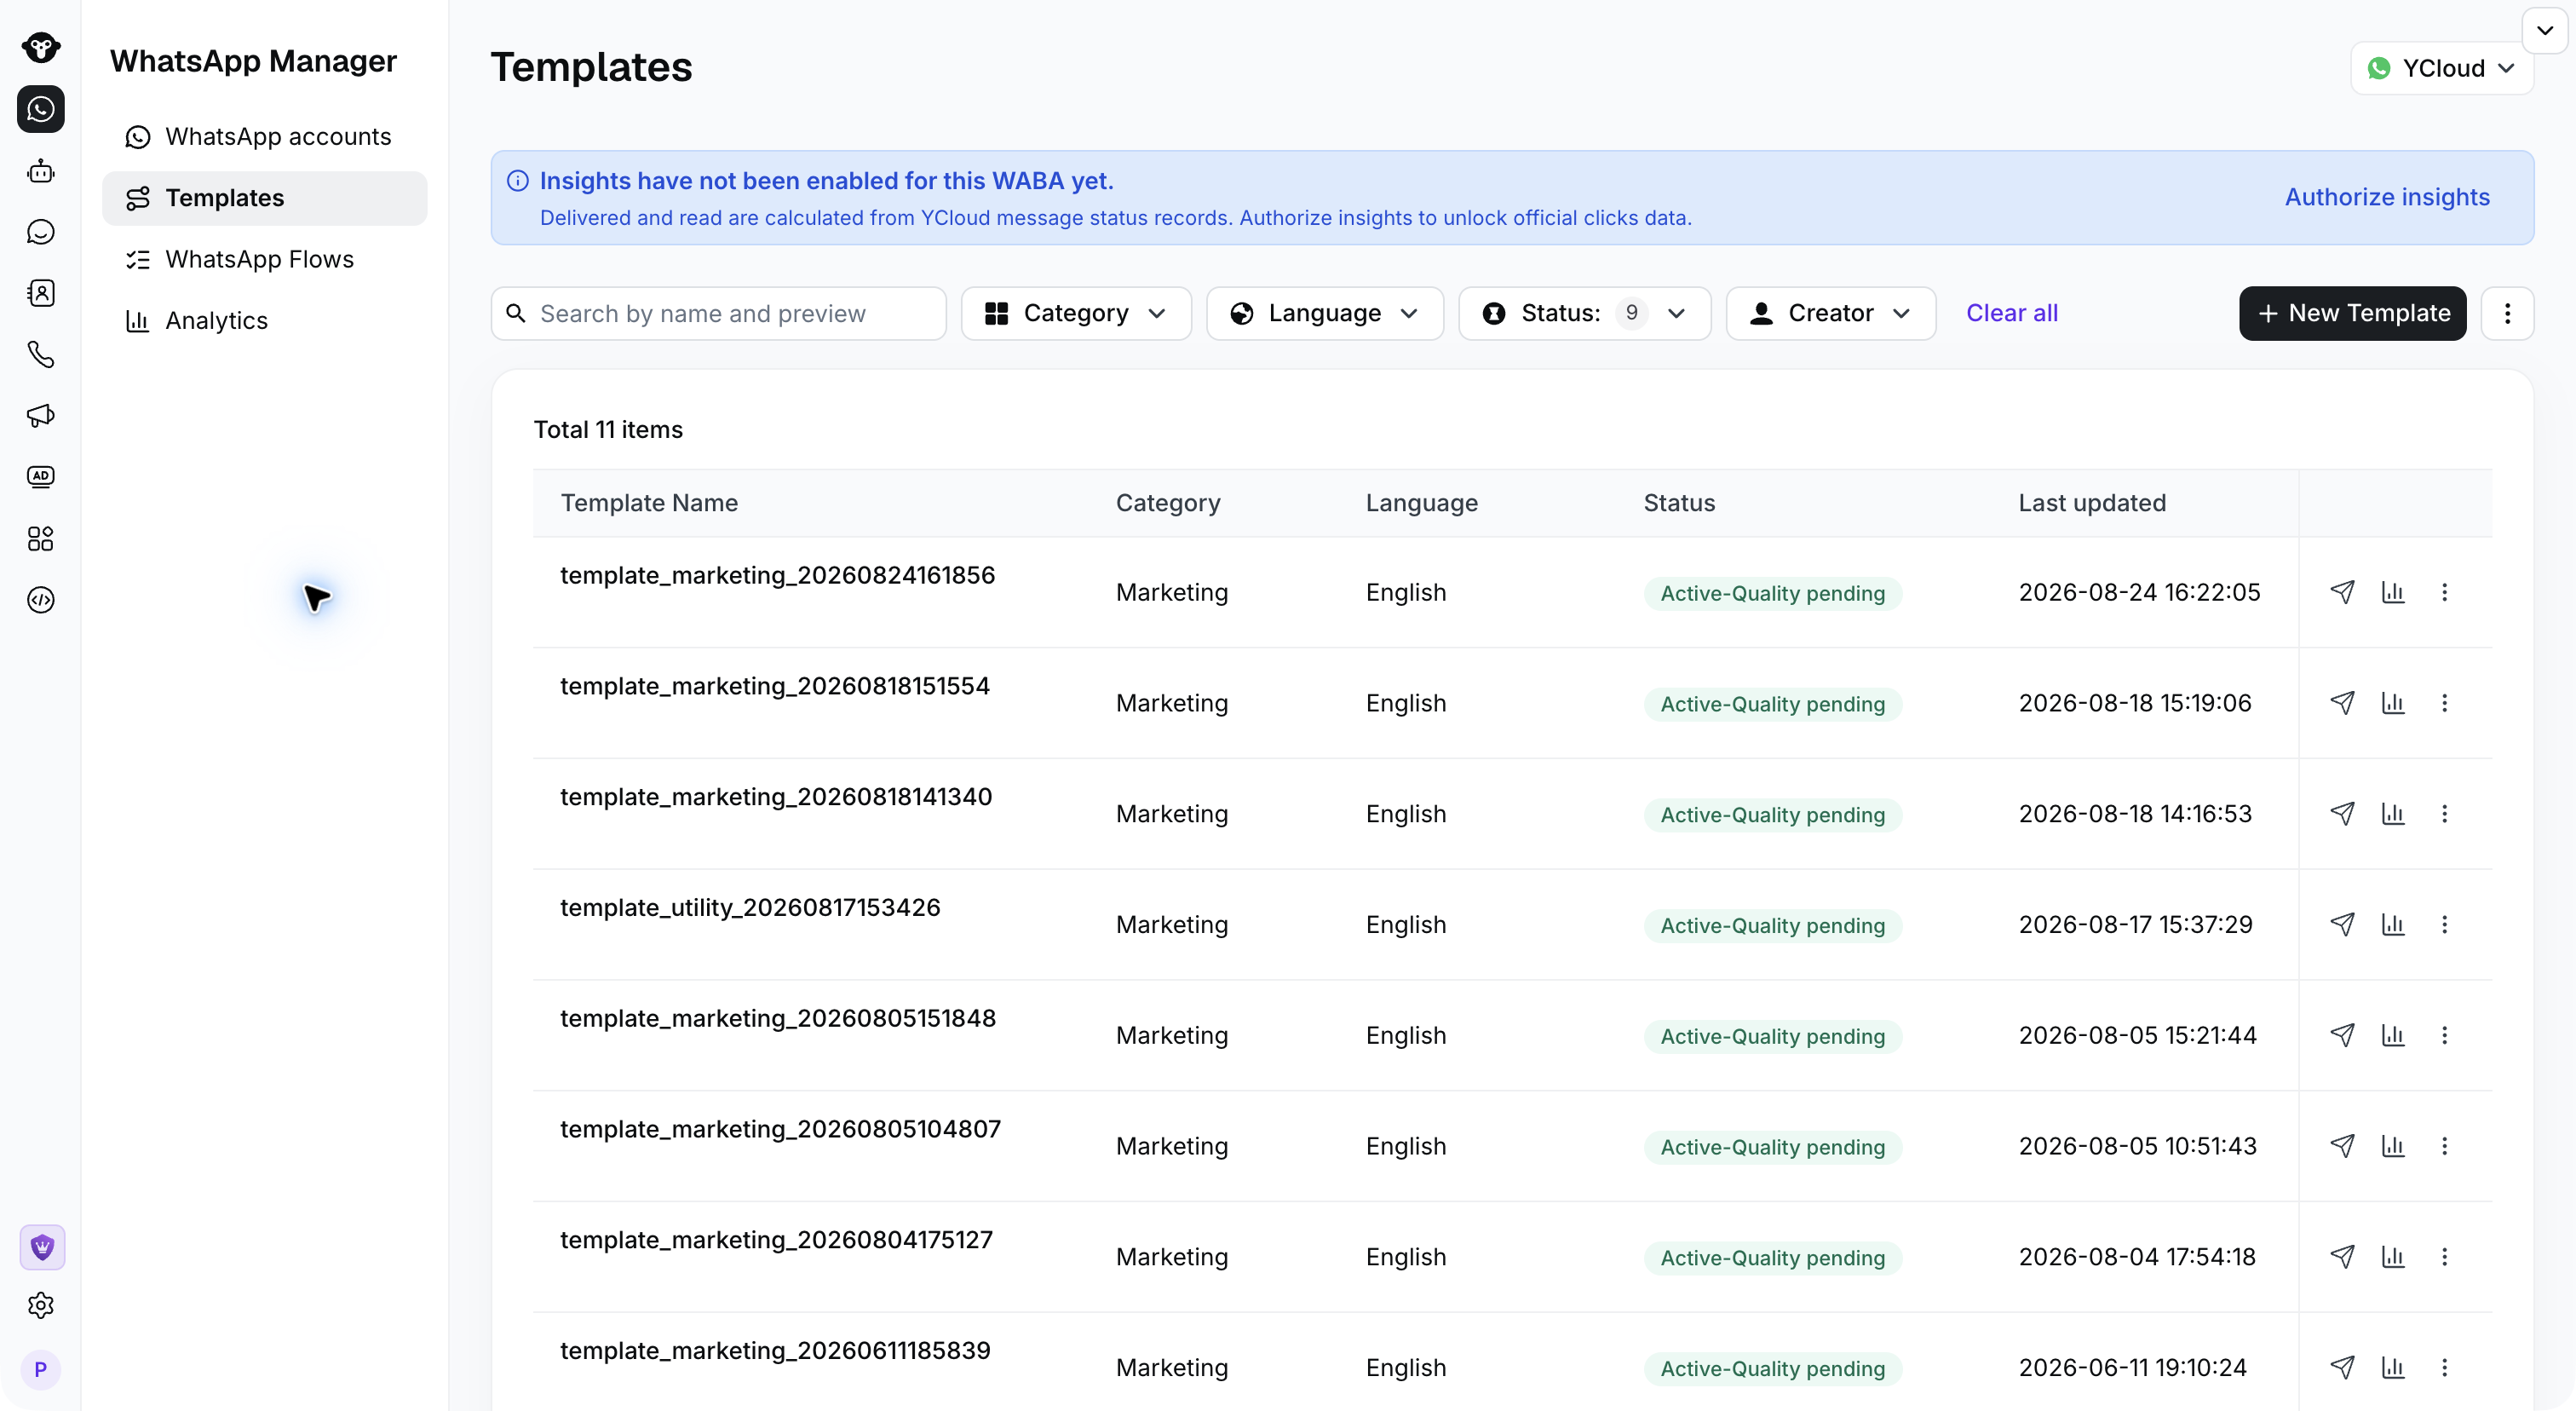Click the Last updated column header

pos(2092,503)
